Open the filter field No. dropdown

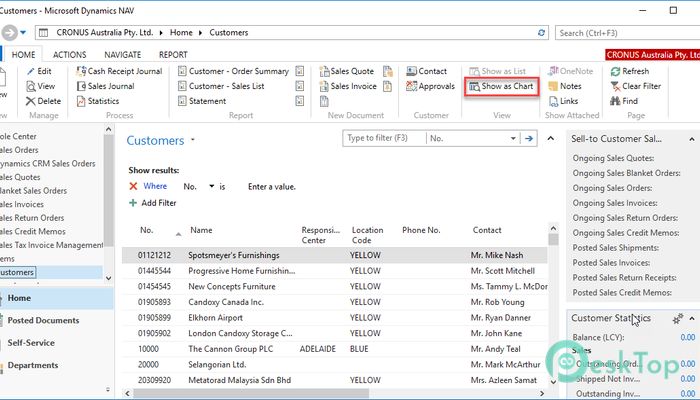[x=513, y=138]
